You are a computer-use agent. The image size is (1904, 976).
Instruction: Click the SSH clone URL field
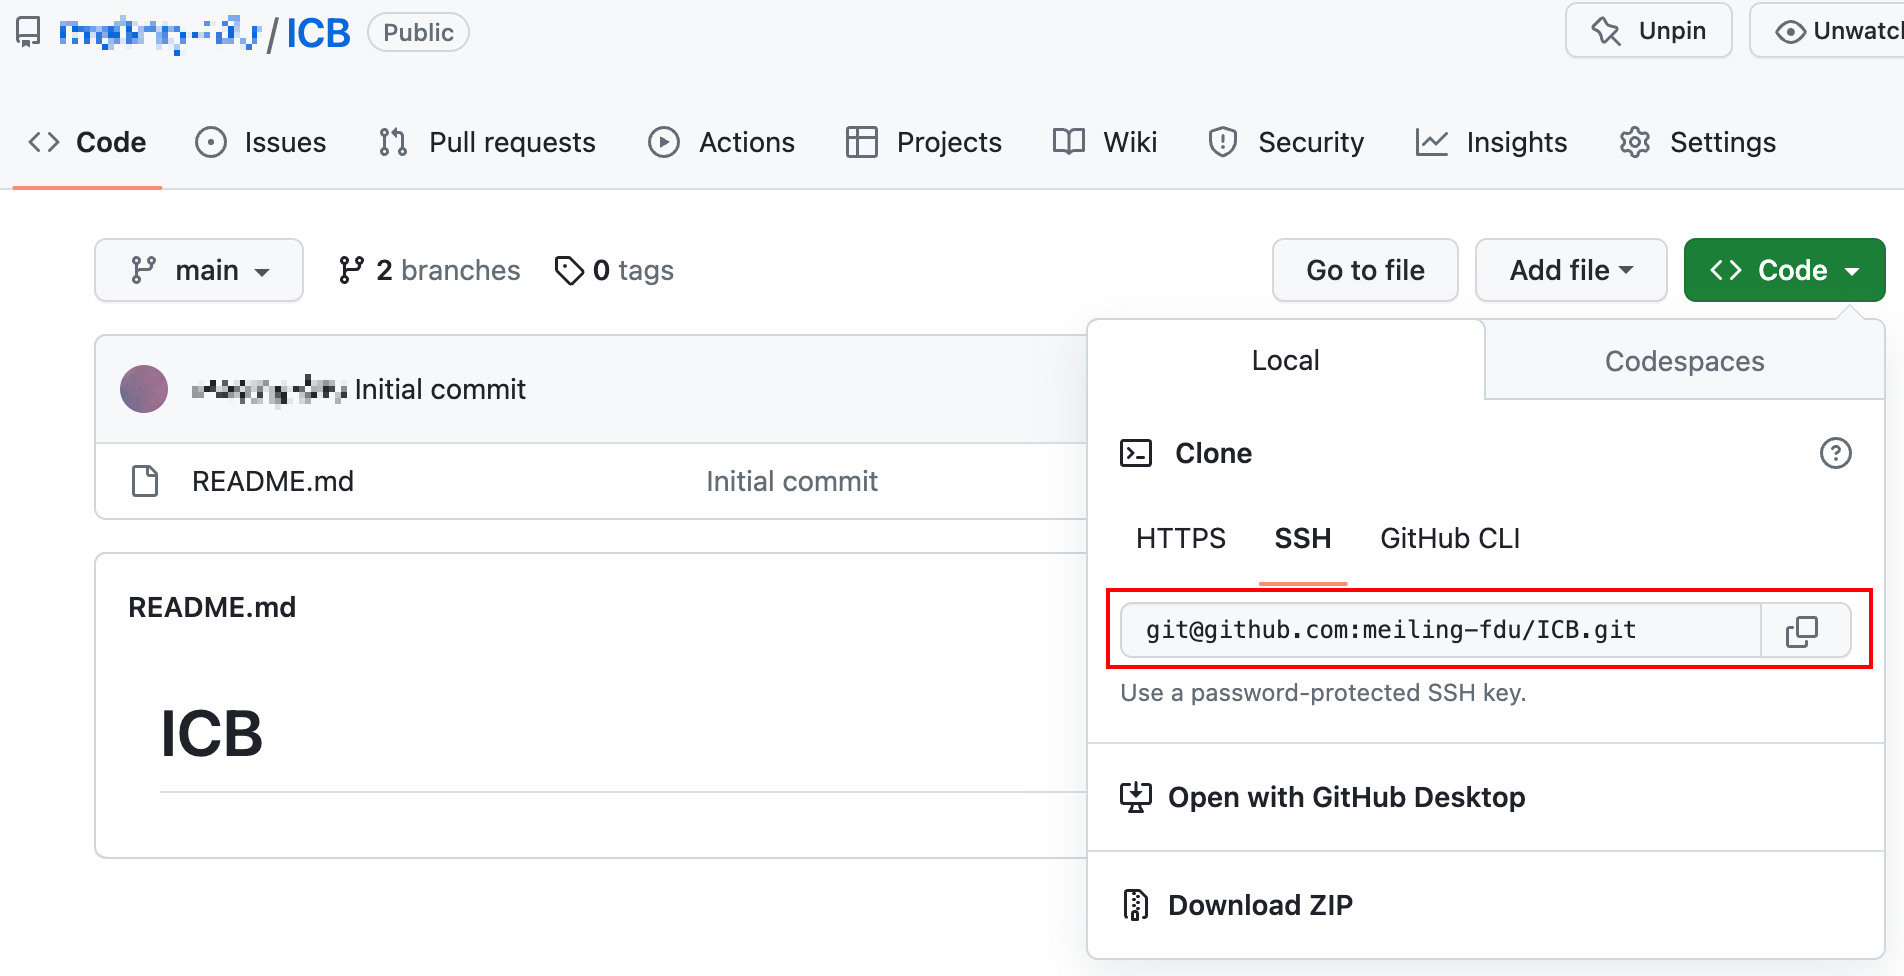[1440, 630]
